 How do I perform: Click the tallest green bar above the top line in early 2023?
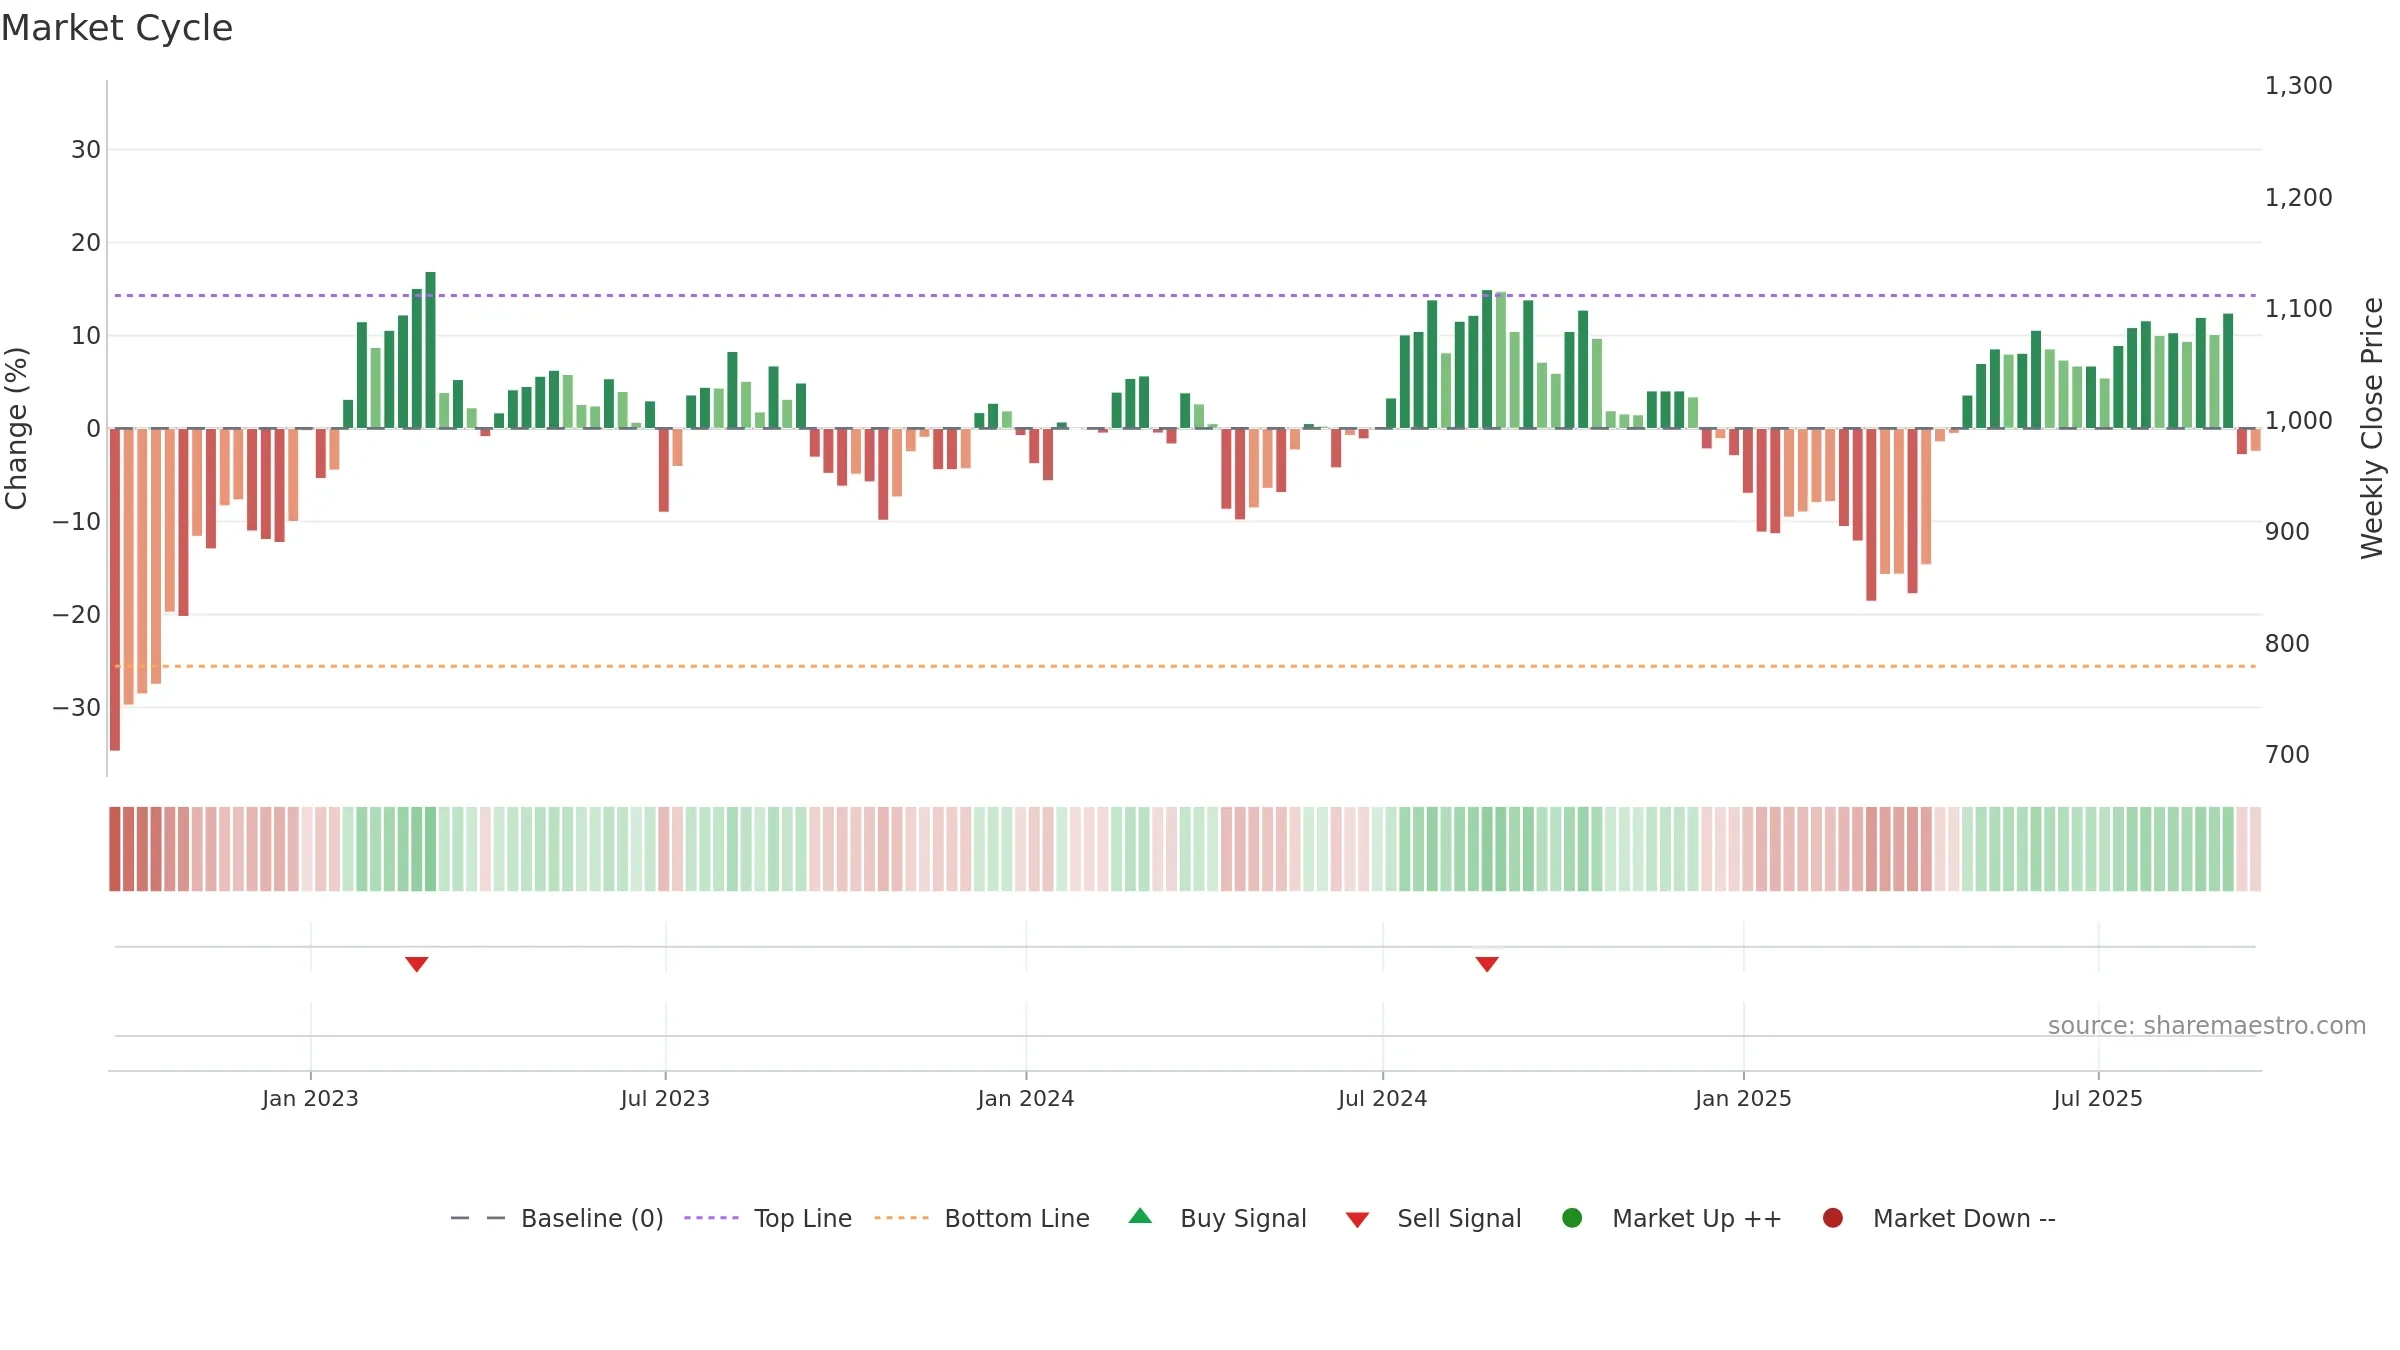(431, 350)
